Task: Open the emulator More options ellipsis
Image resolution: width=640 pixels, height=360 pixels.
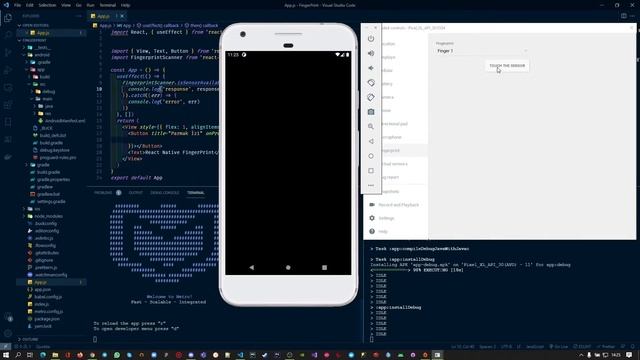Action: [x=371, y=185]
